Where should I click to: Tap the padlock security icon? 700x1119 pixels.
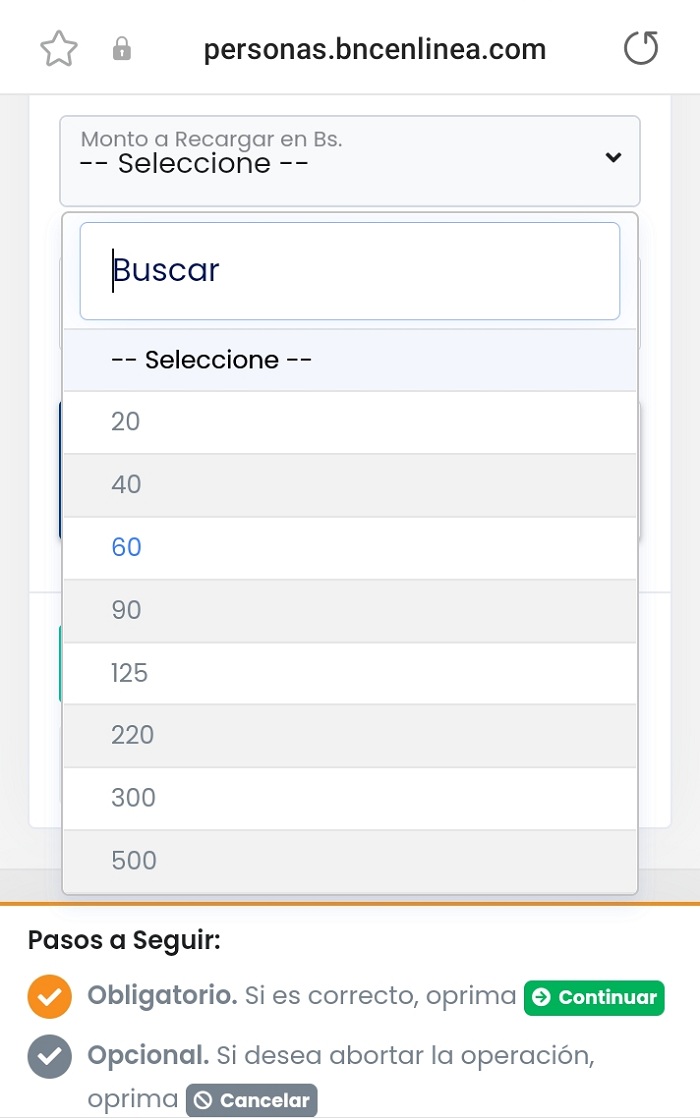(122, 49)
